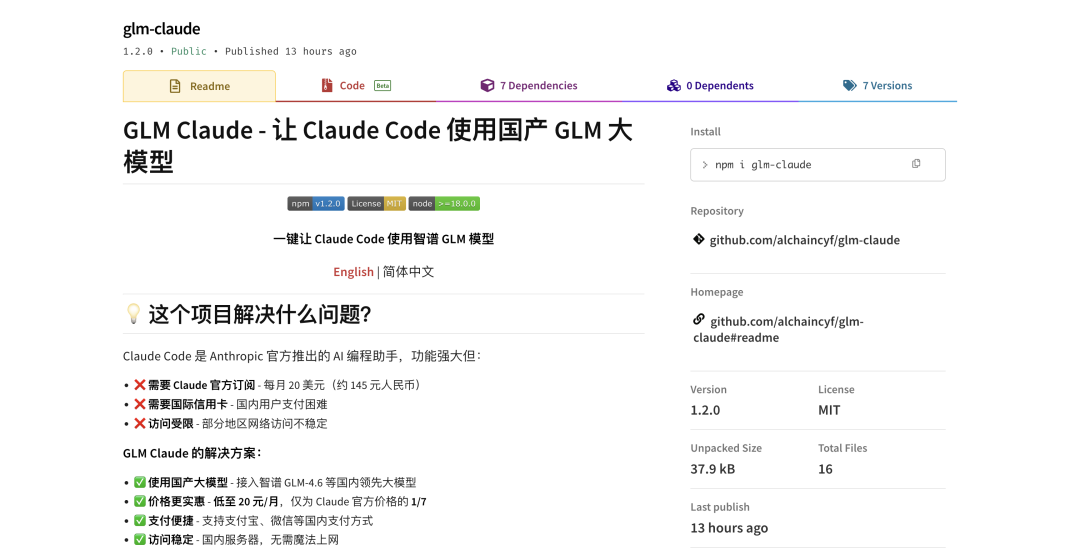Switch README language to English
Screen dimensions: 1080x555
(x=353, y=272)
